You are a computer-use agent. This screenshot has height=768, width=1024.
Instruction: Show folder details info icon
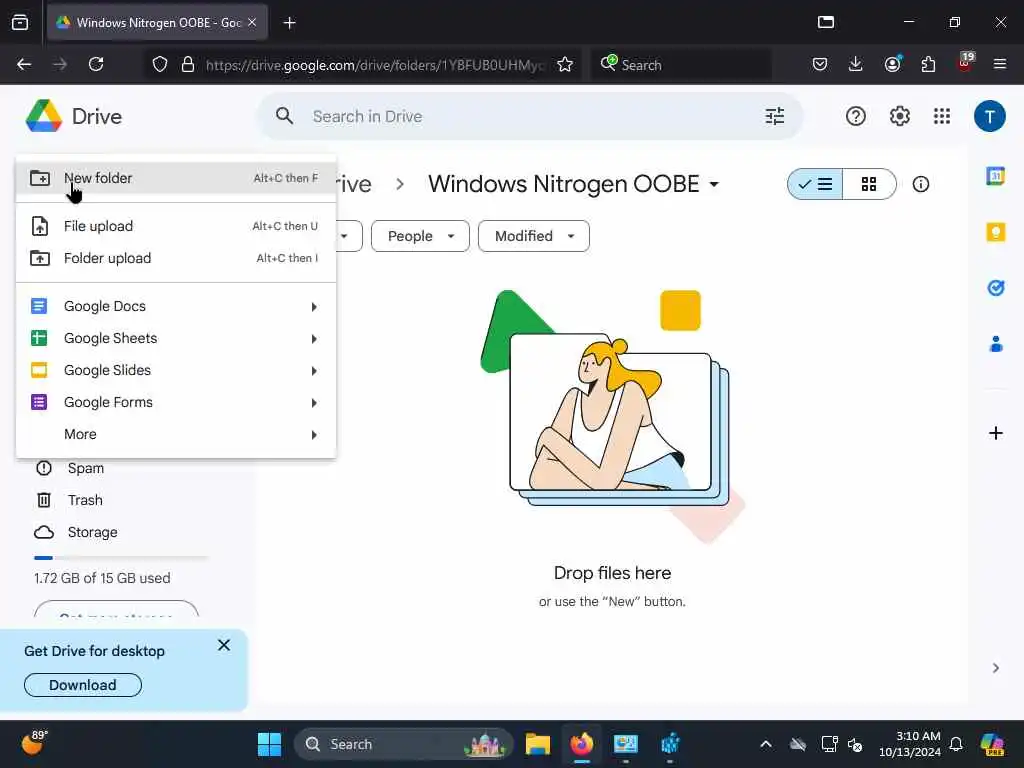[921, 184]
